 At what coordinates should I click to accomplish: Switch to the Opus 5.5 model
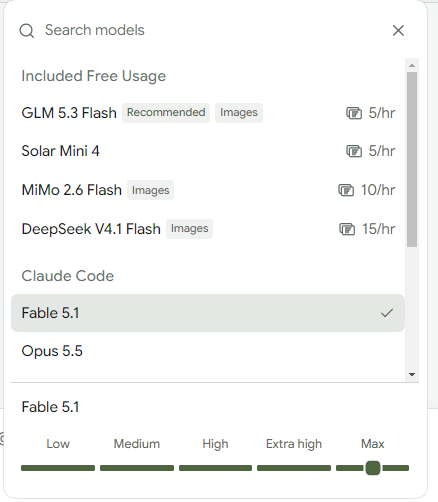(x=208, y=351)
